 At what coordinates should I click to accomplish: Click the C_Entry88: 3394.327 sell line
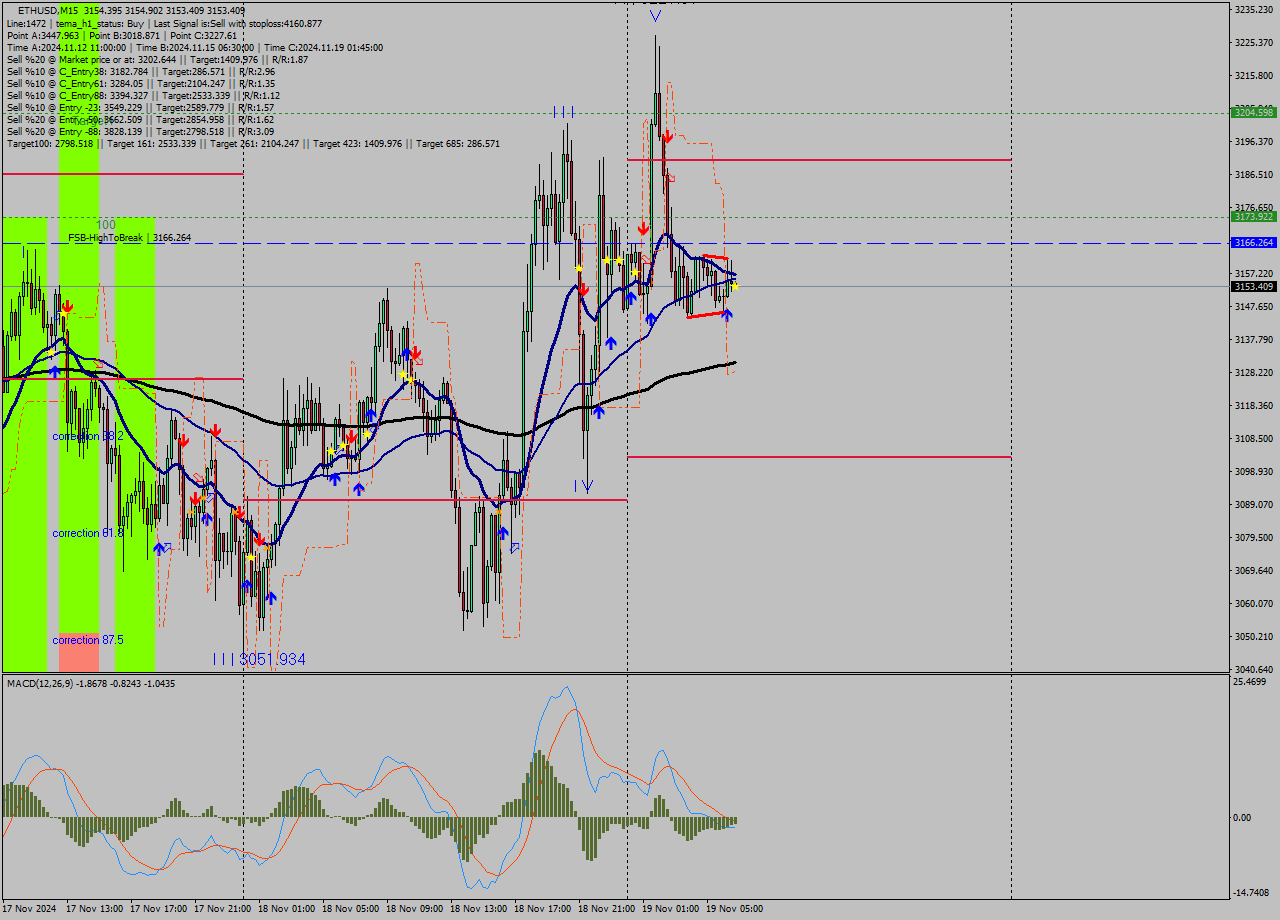coord(143,95)
